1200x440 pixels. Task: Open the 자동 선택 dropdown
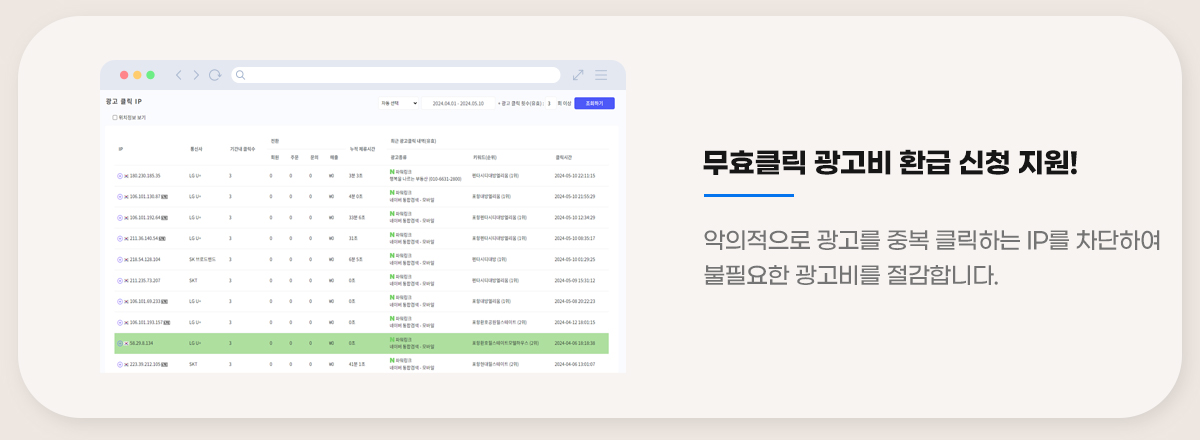397,103
